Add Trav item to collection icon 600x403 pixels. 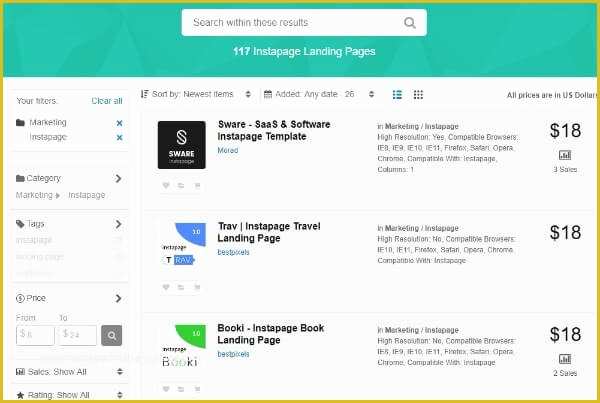(x=181, y=287)
